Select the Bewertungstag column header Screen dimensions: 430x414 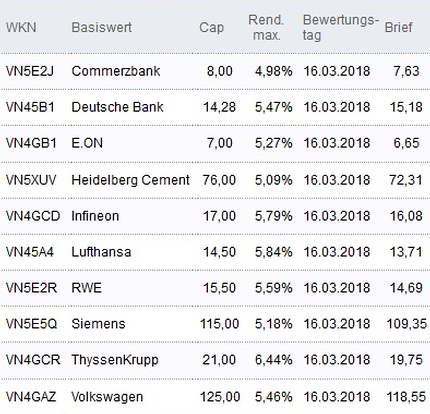click(x=341, y=27)
